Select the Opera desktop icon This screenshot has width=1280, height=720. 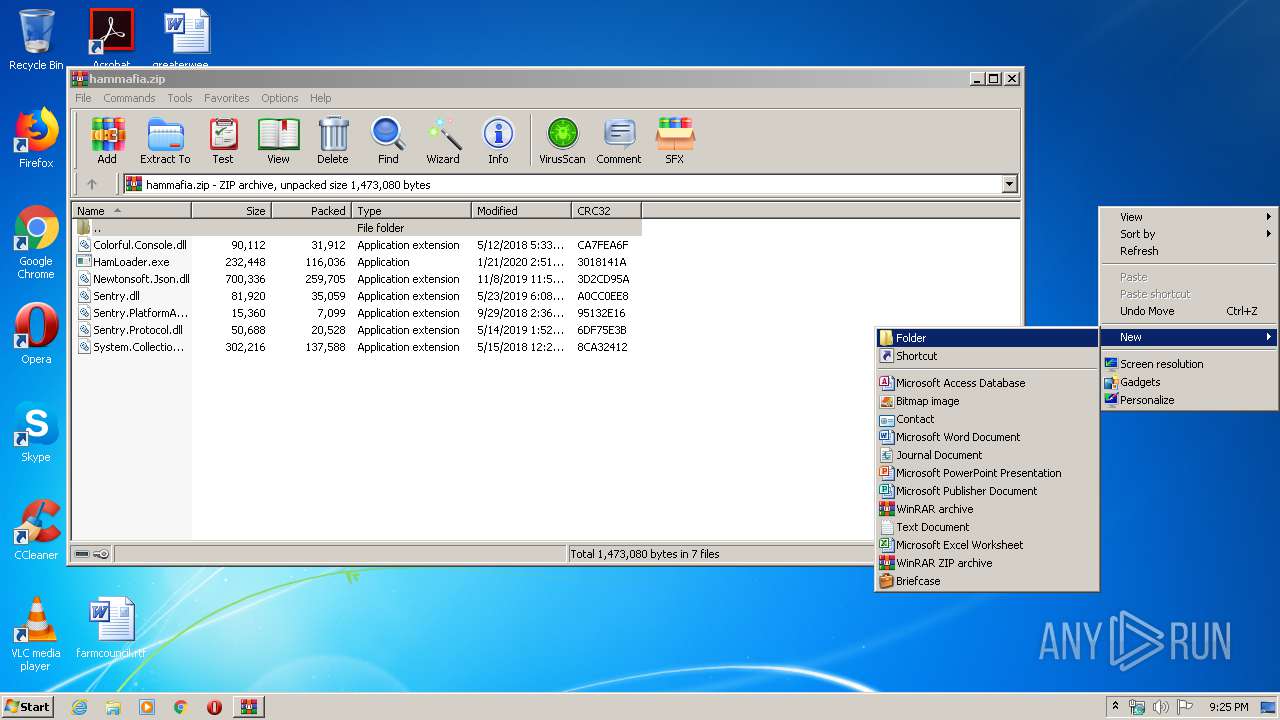pyautogui.click(x=36, y=334)
